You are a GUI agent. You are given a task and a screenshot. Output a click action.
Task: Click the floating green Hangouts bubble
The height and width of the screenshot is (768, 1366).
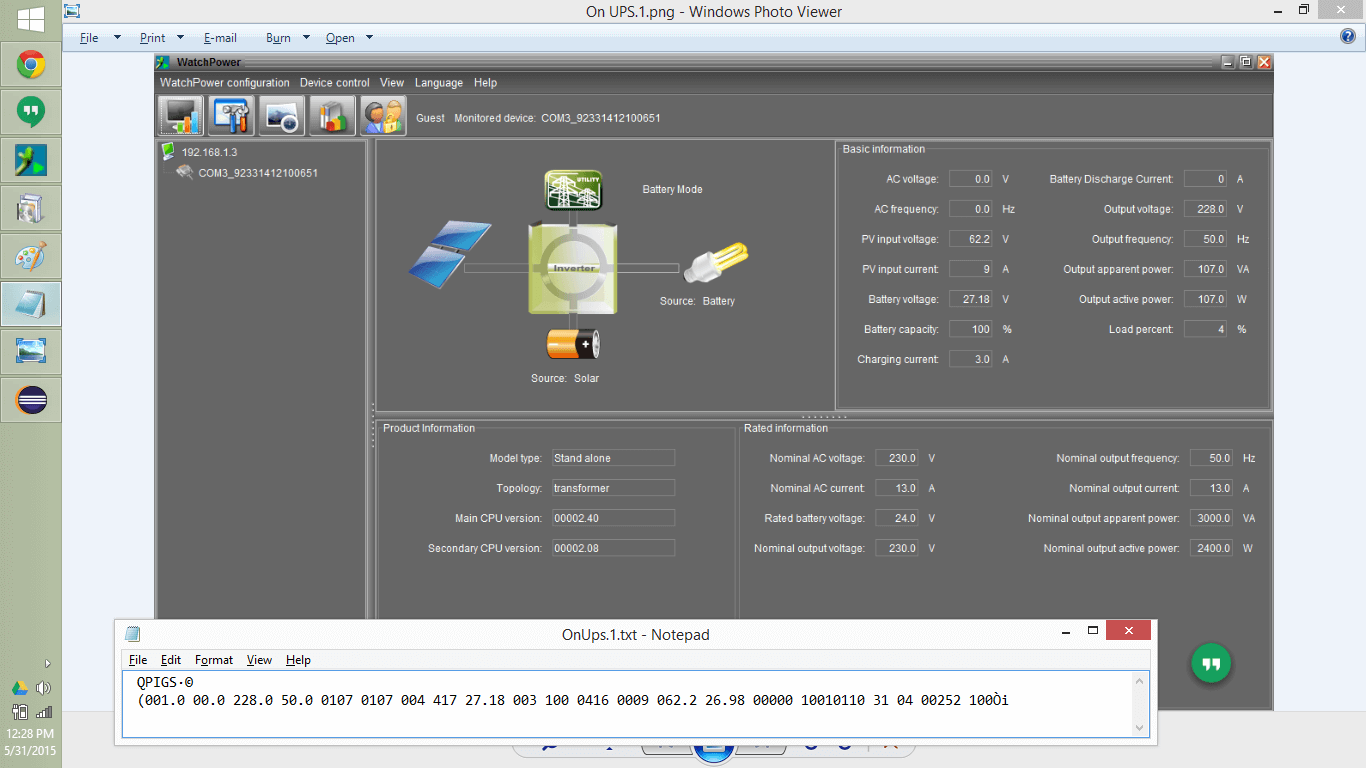pos(1211,663)
